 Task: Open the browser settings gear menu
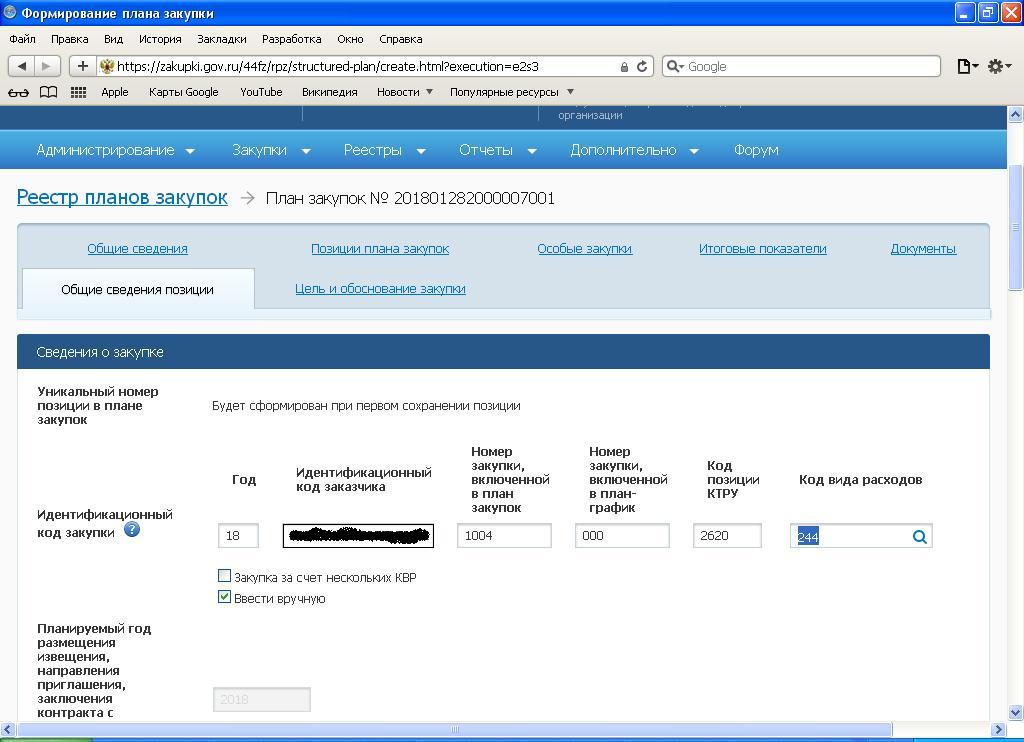coord(997,66)
